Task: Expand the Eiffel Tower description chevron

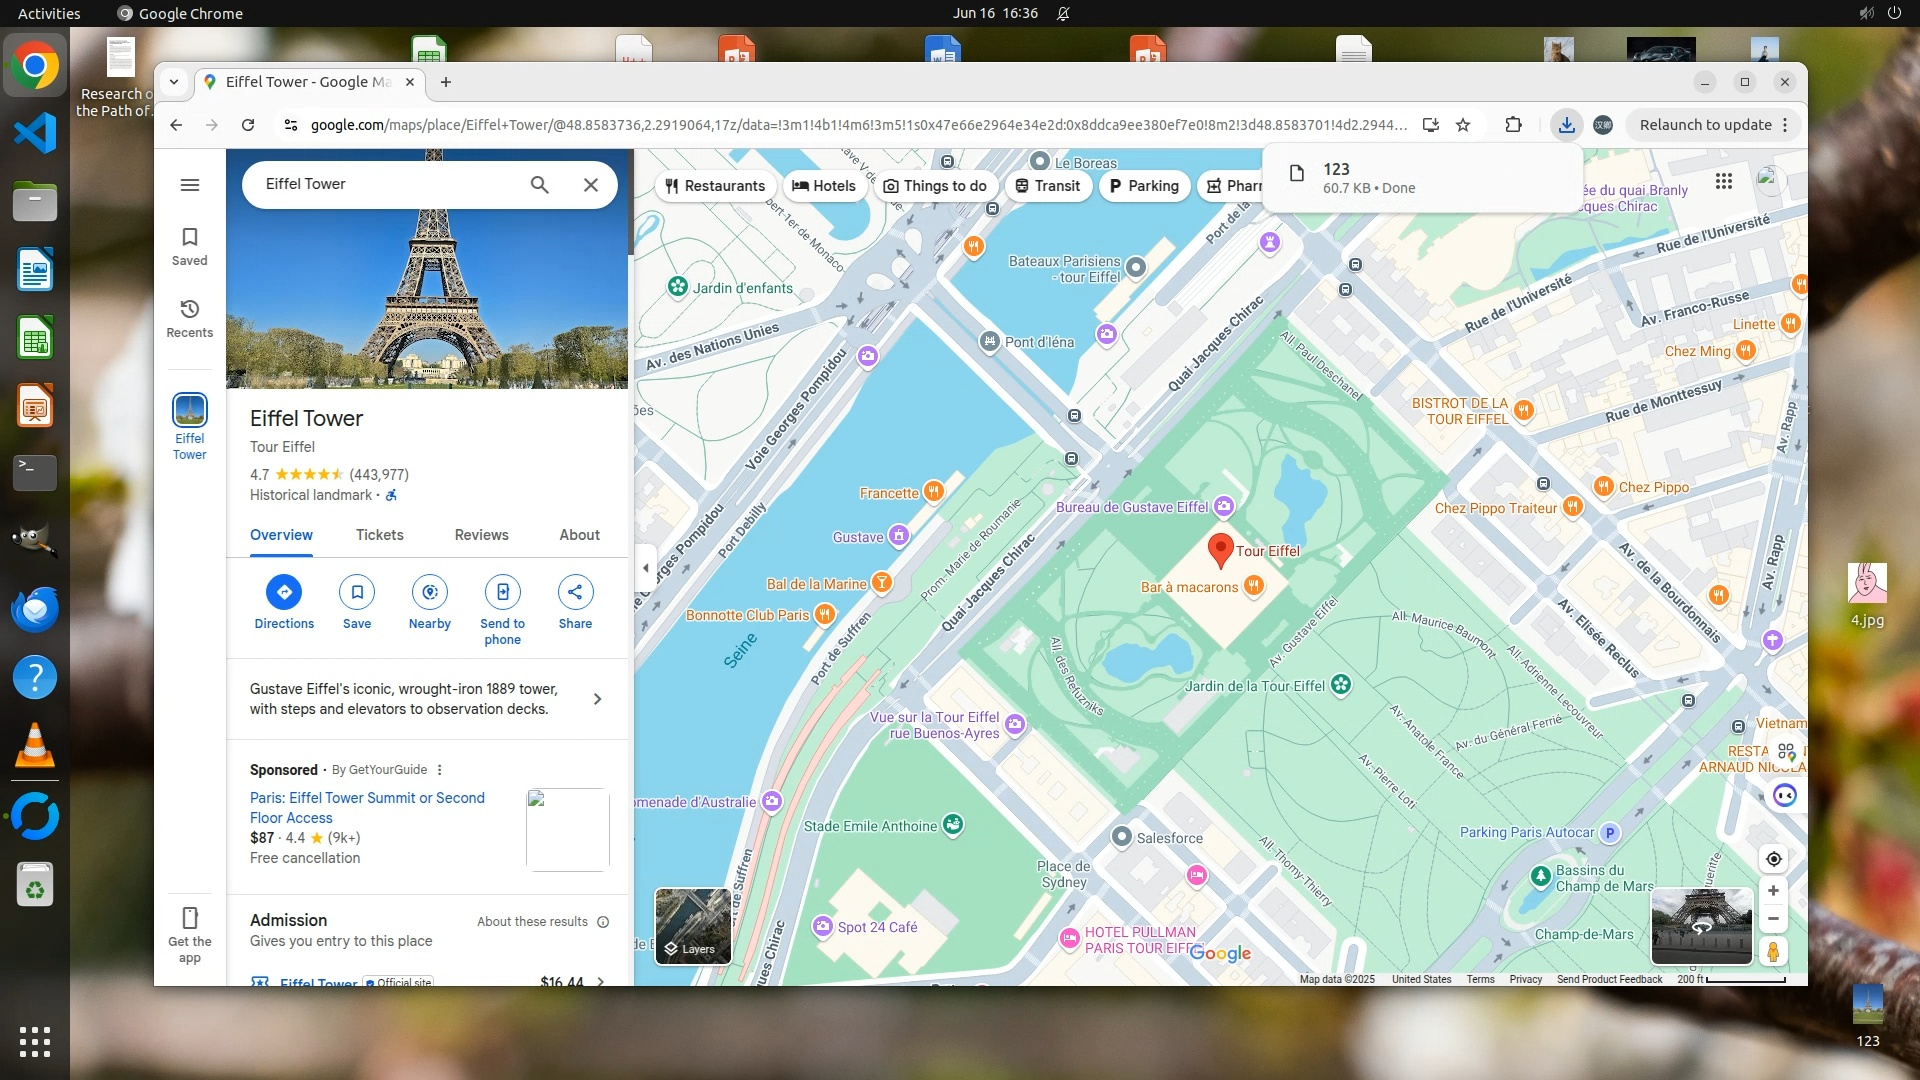Action: click(597, 699)
